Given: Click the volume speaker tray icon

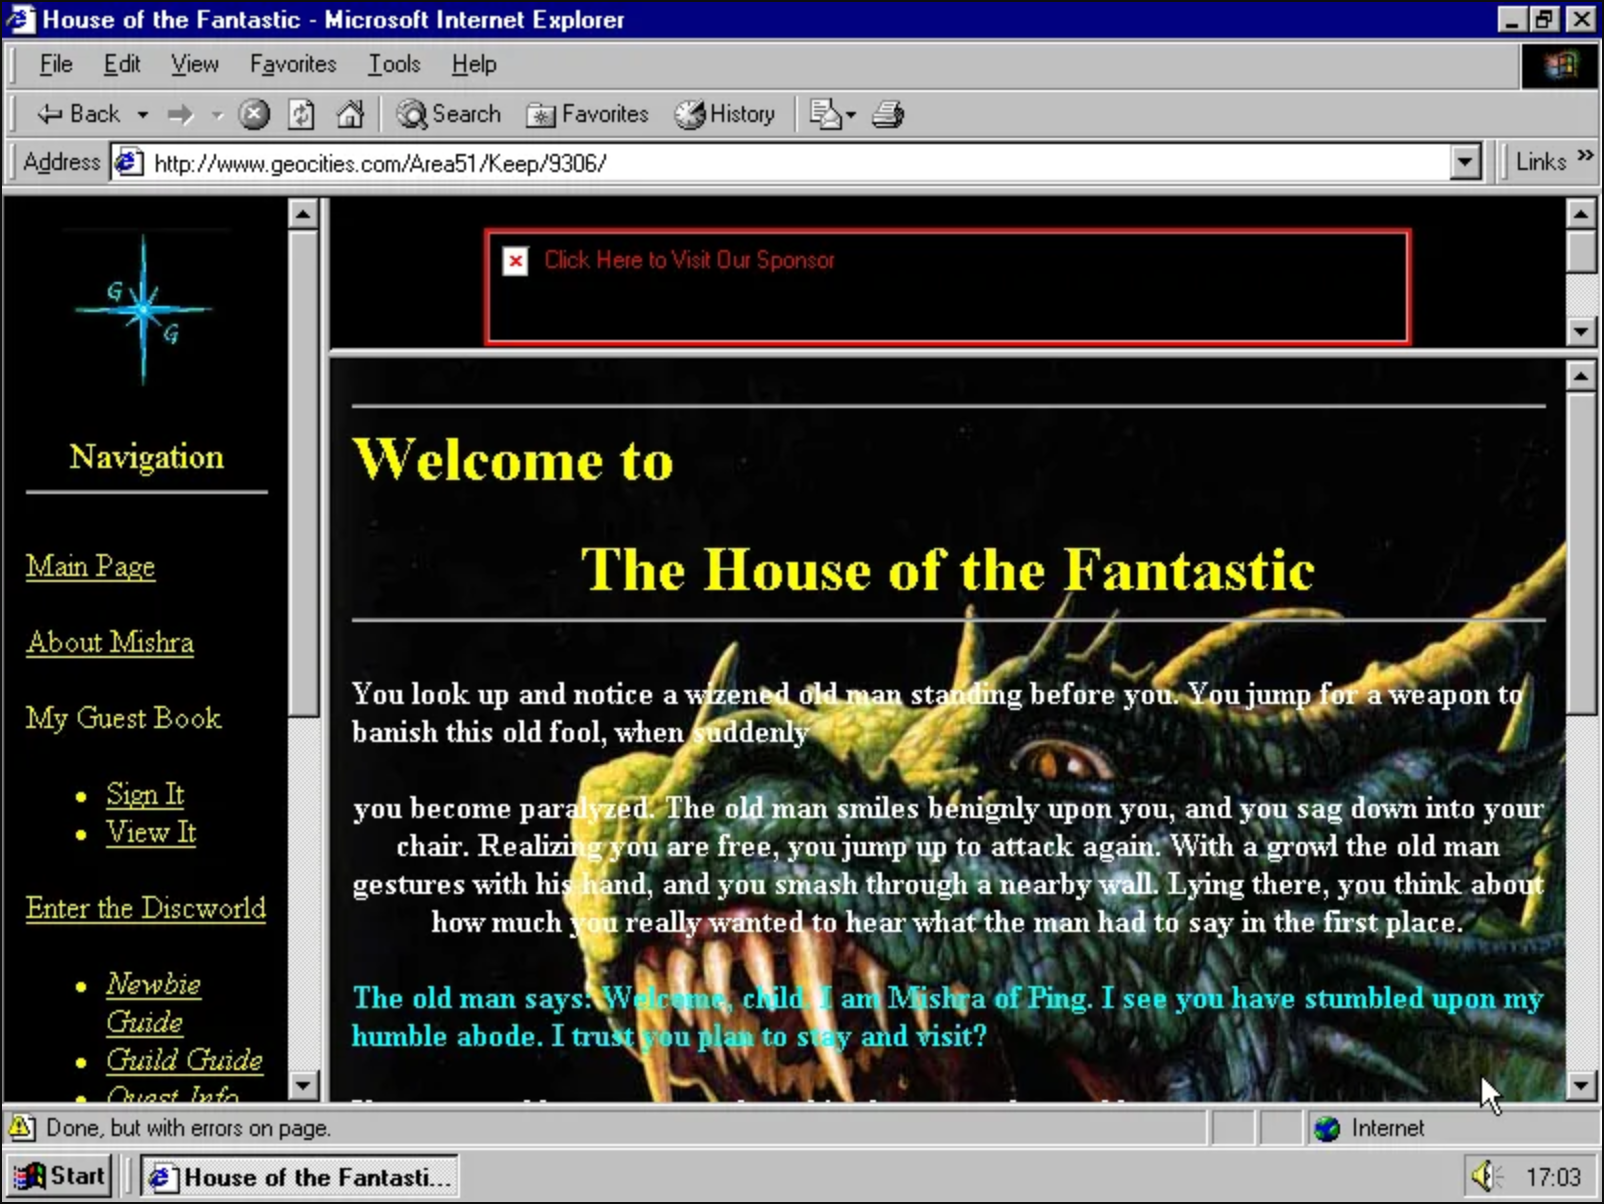Looking at the screenshot, I should [x=1485, y=1176].
